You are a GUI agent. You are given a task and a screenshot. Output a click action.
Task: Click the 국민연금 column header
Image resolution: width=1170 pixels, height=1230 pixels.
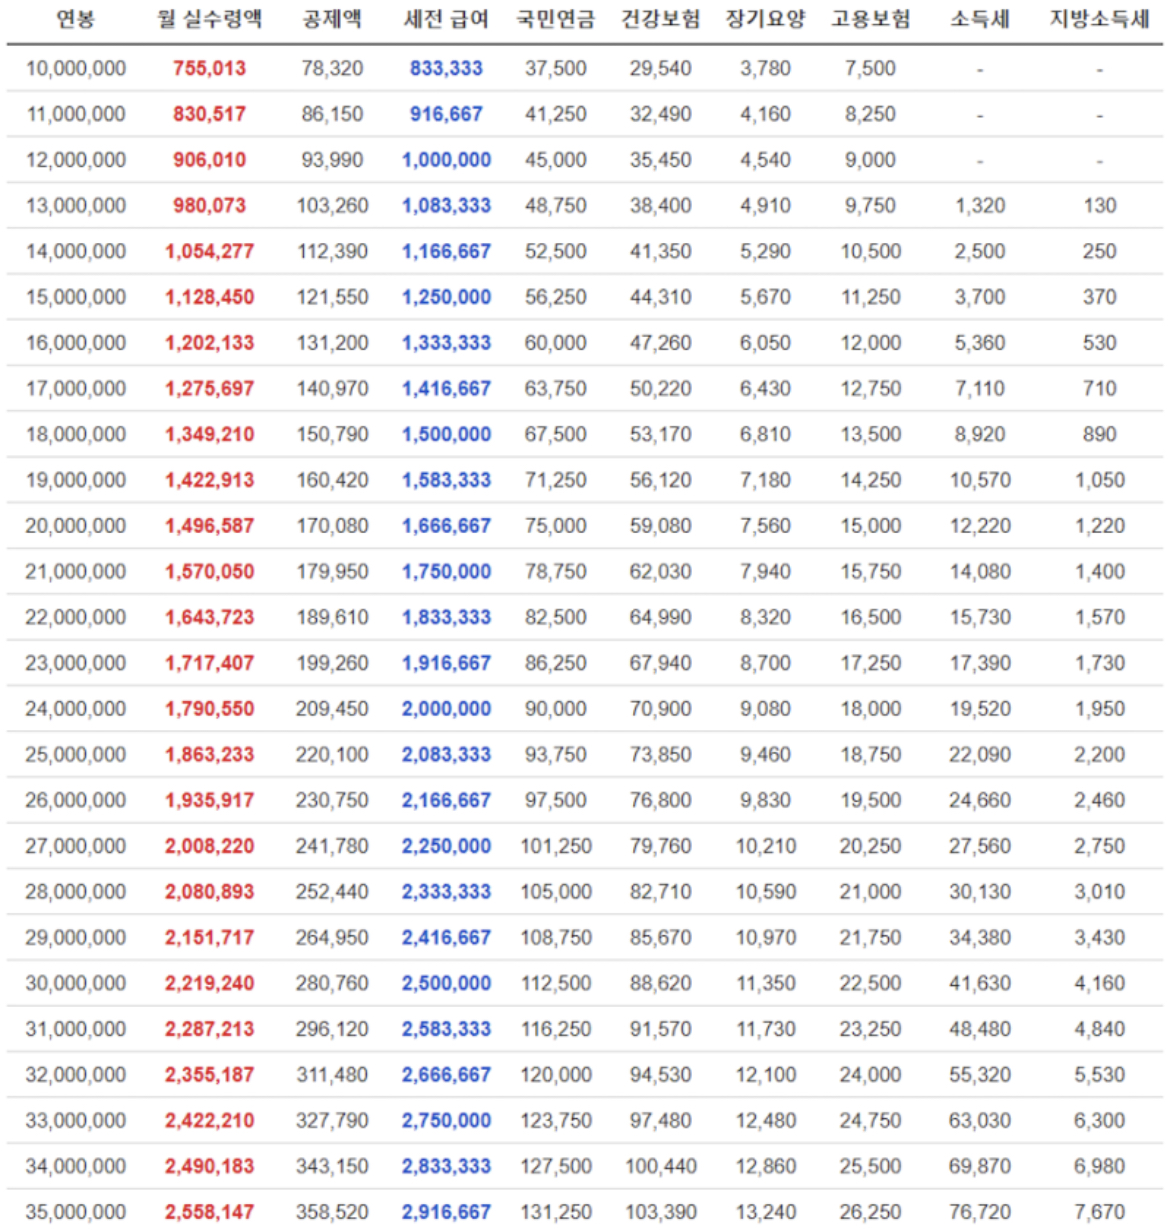(555, 19)
